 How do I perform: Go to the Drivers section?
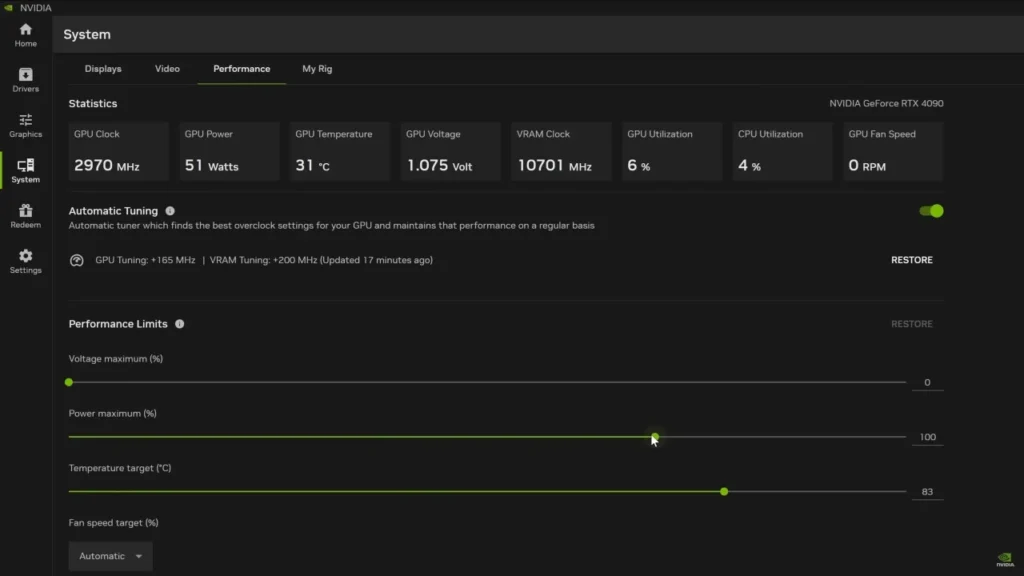(25, 80)
